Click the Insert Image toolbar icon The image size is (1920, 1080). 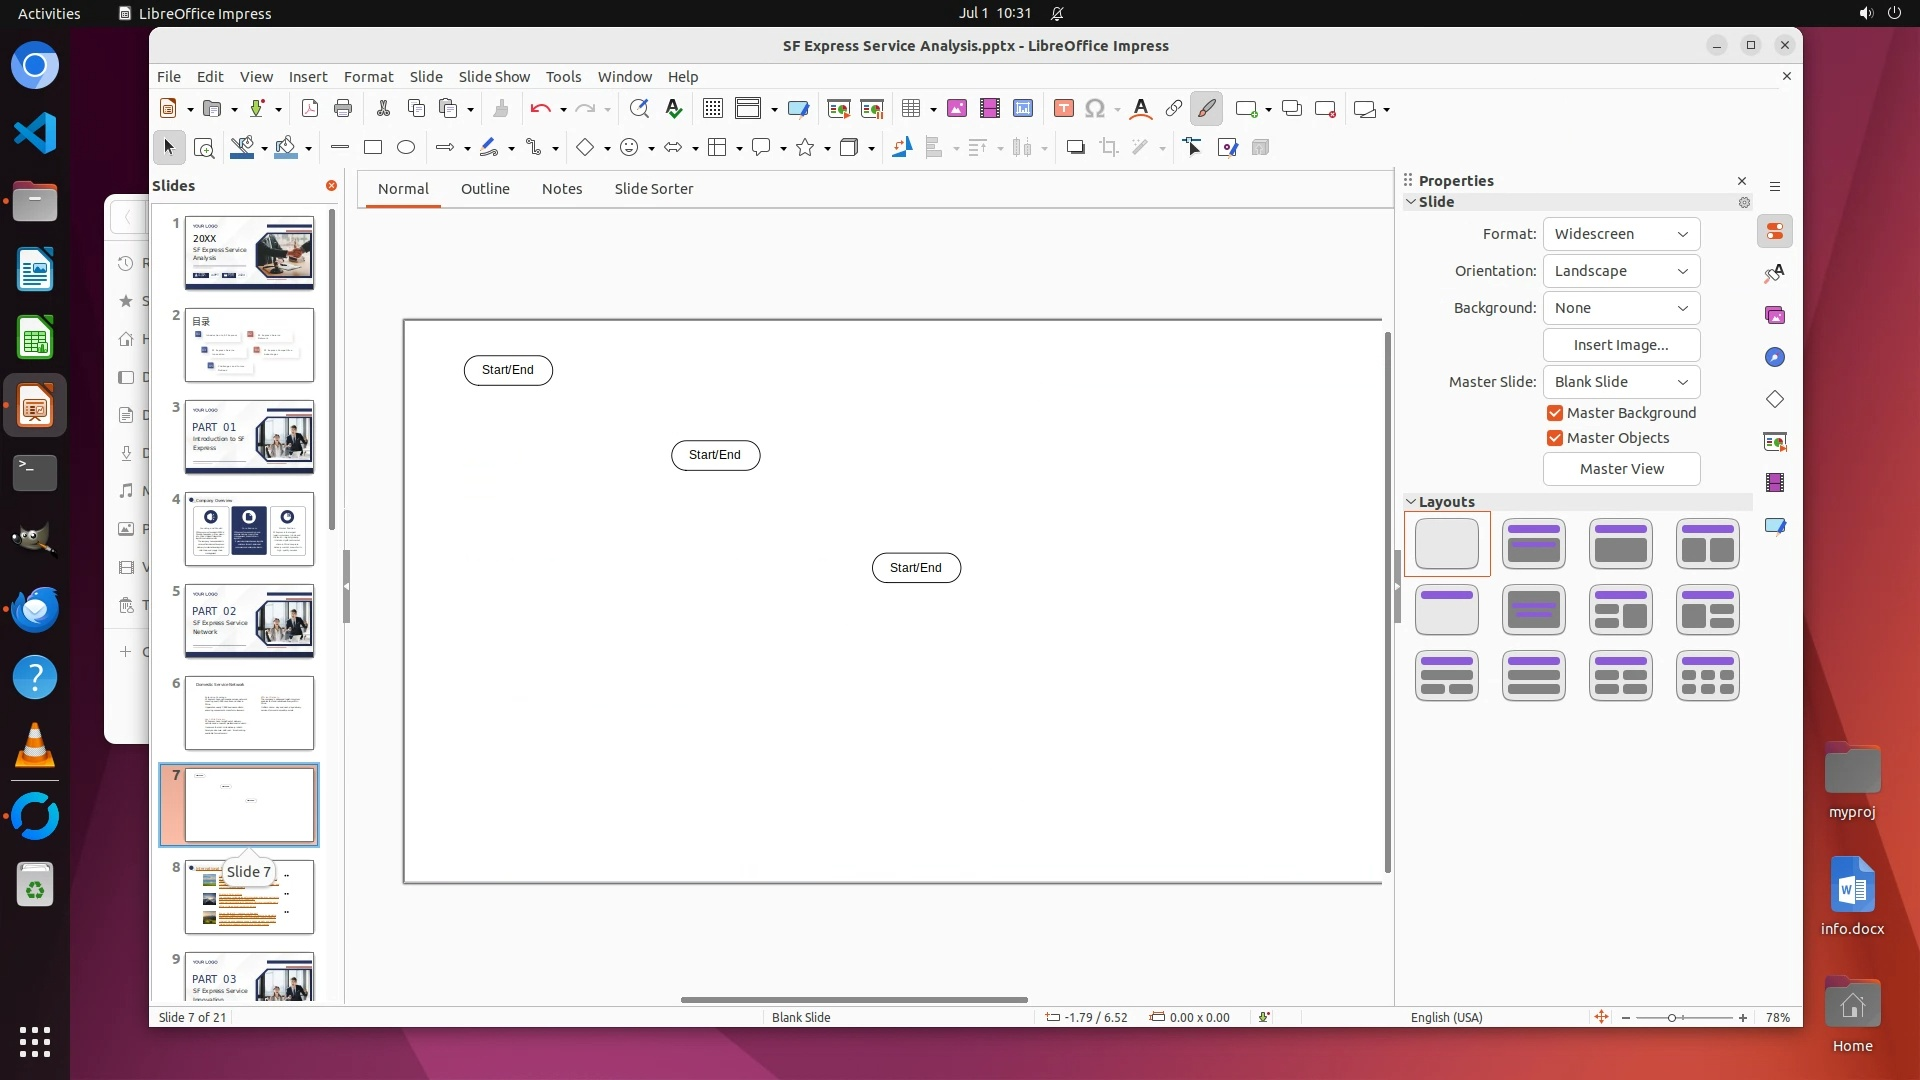957,109
